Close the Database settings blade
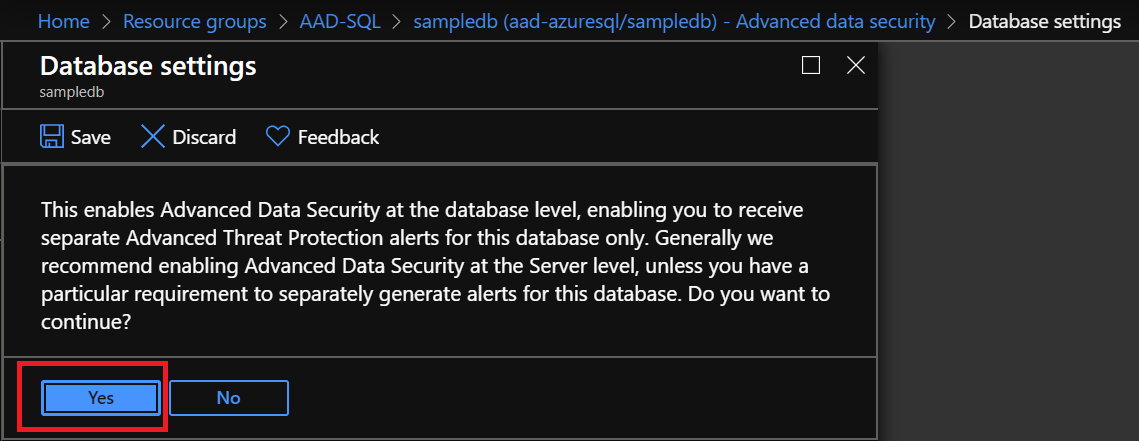The height and width of the screenshot is (441, 1139). tap(855, 66)
